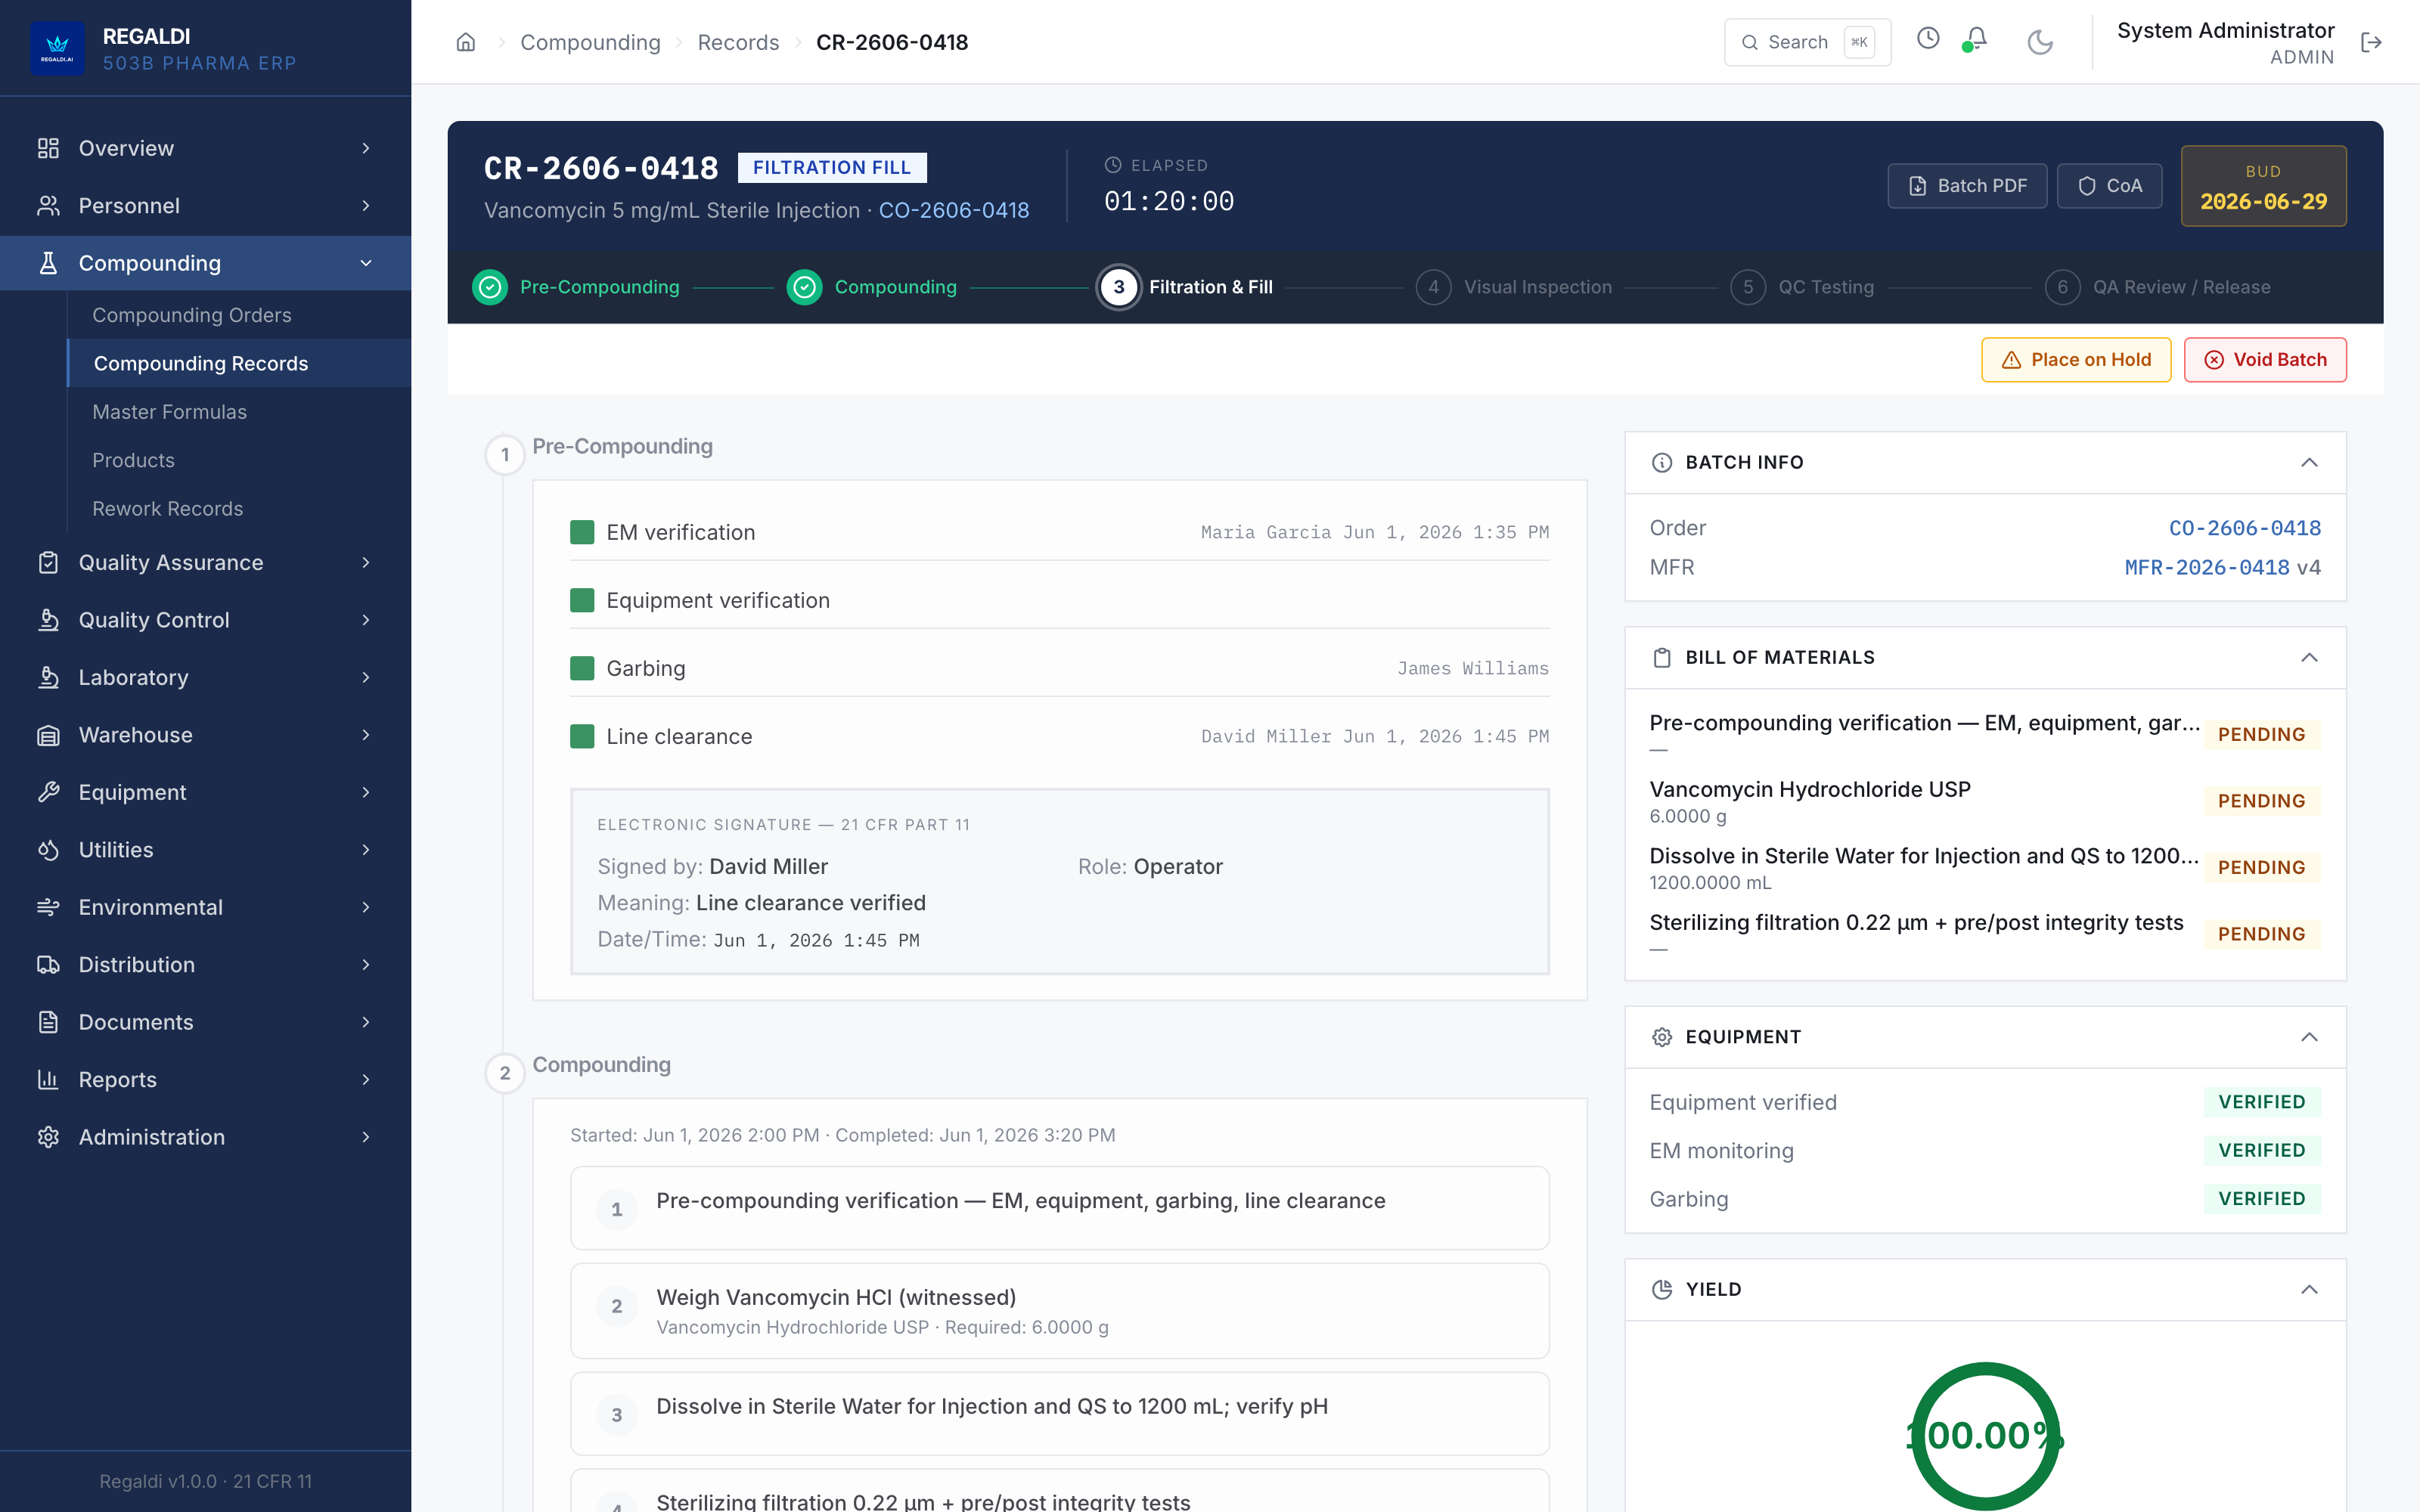2420x1512 pixels.
Task: Click the BUD 2026-06-29 badge
Action: pyautogui.click(x=2263, y=186)
